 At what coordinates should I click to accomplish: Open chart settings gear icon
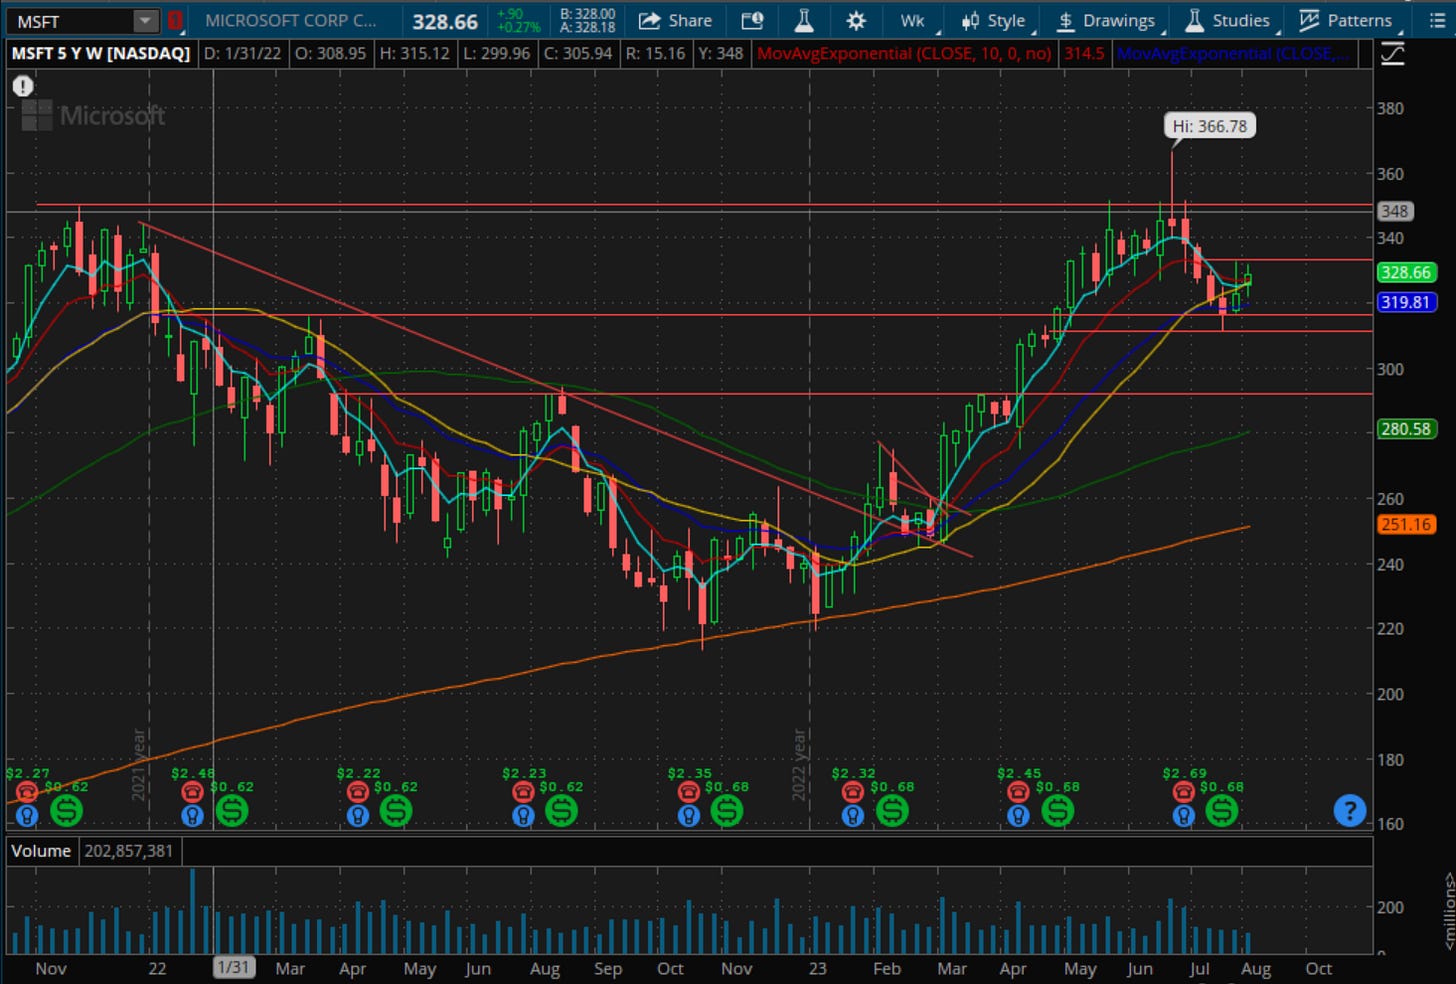click(856, 20)
